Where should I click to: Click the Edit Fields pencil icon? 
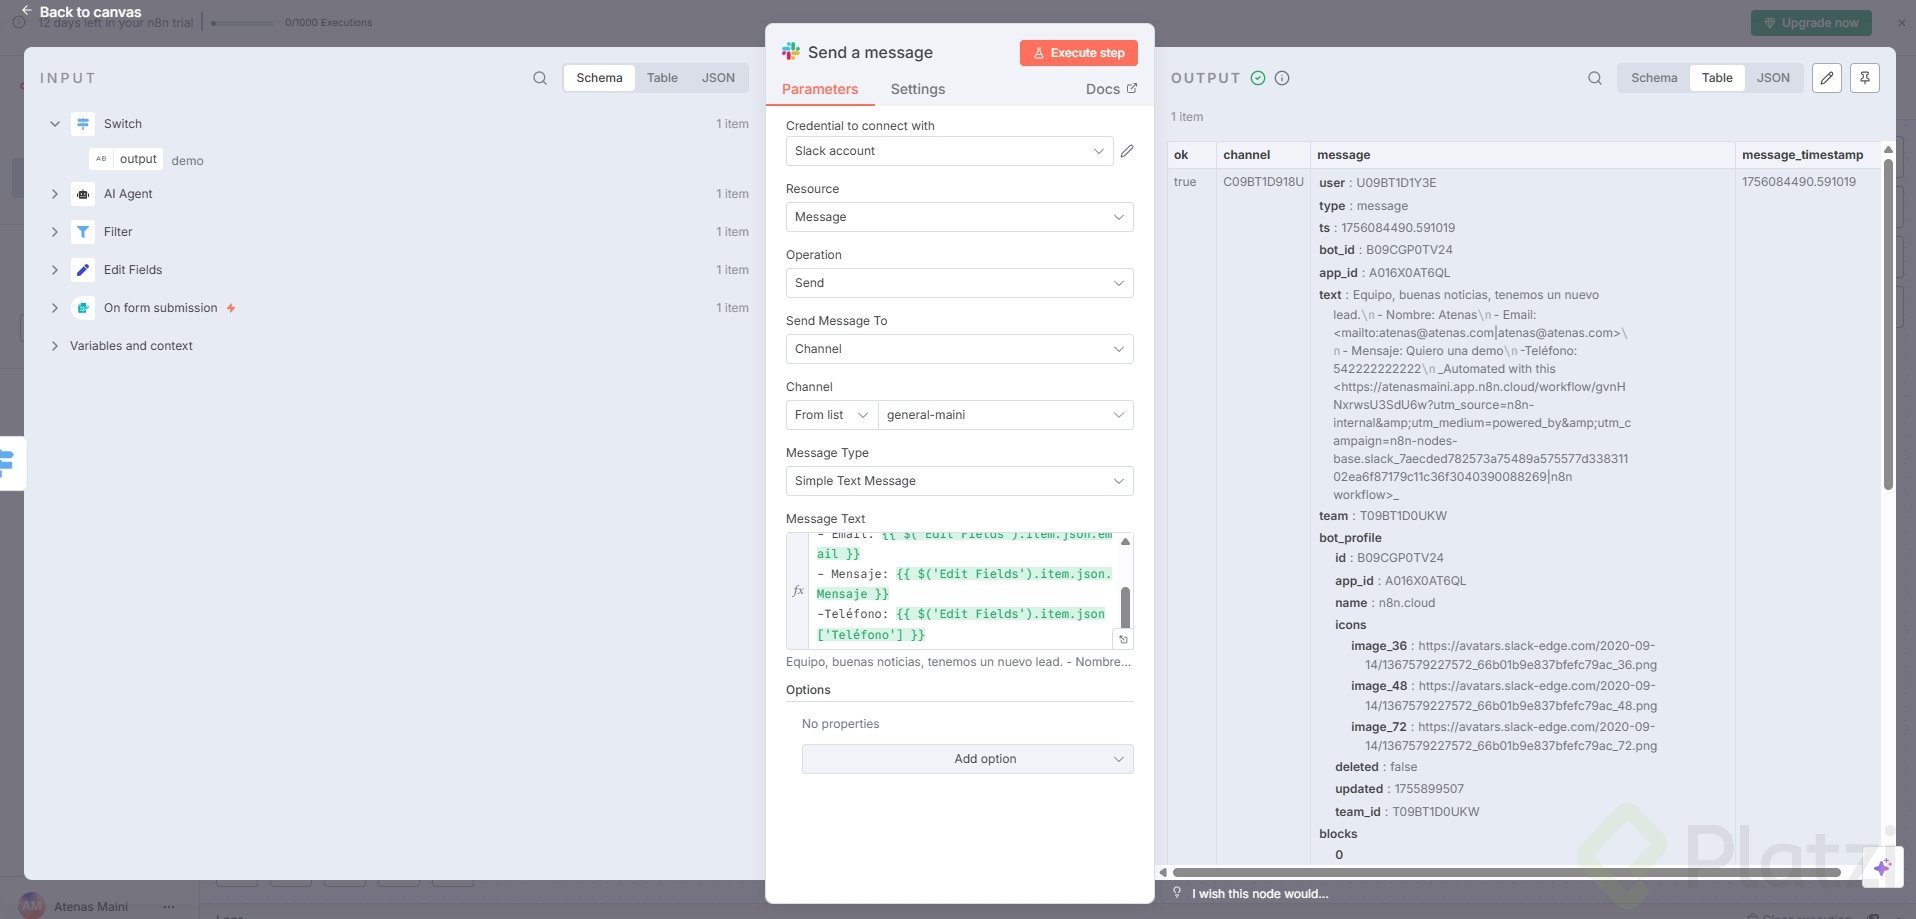(83, 270)
